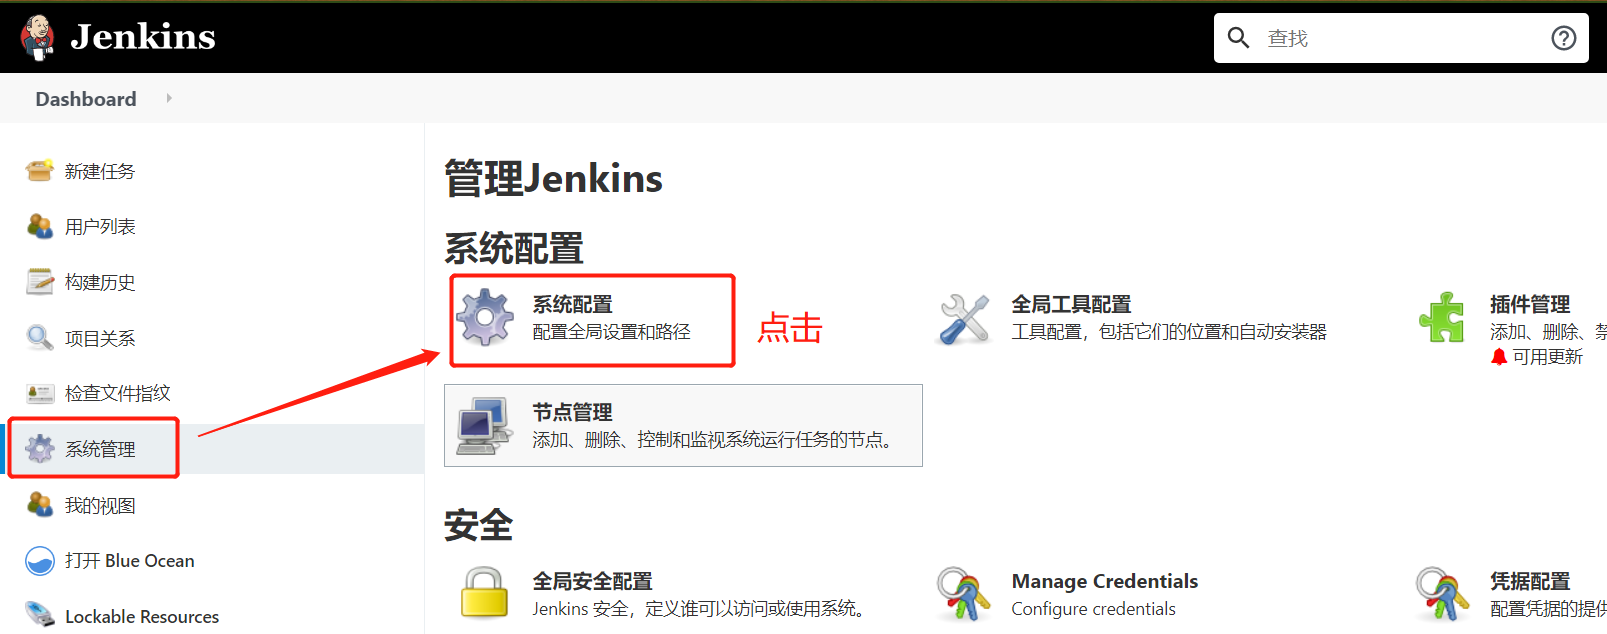Viewport: 1607px width, 634px height.
Task: Click the Blue Ocean circle icon
Action: [40, 561]
